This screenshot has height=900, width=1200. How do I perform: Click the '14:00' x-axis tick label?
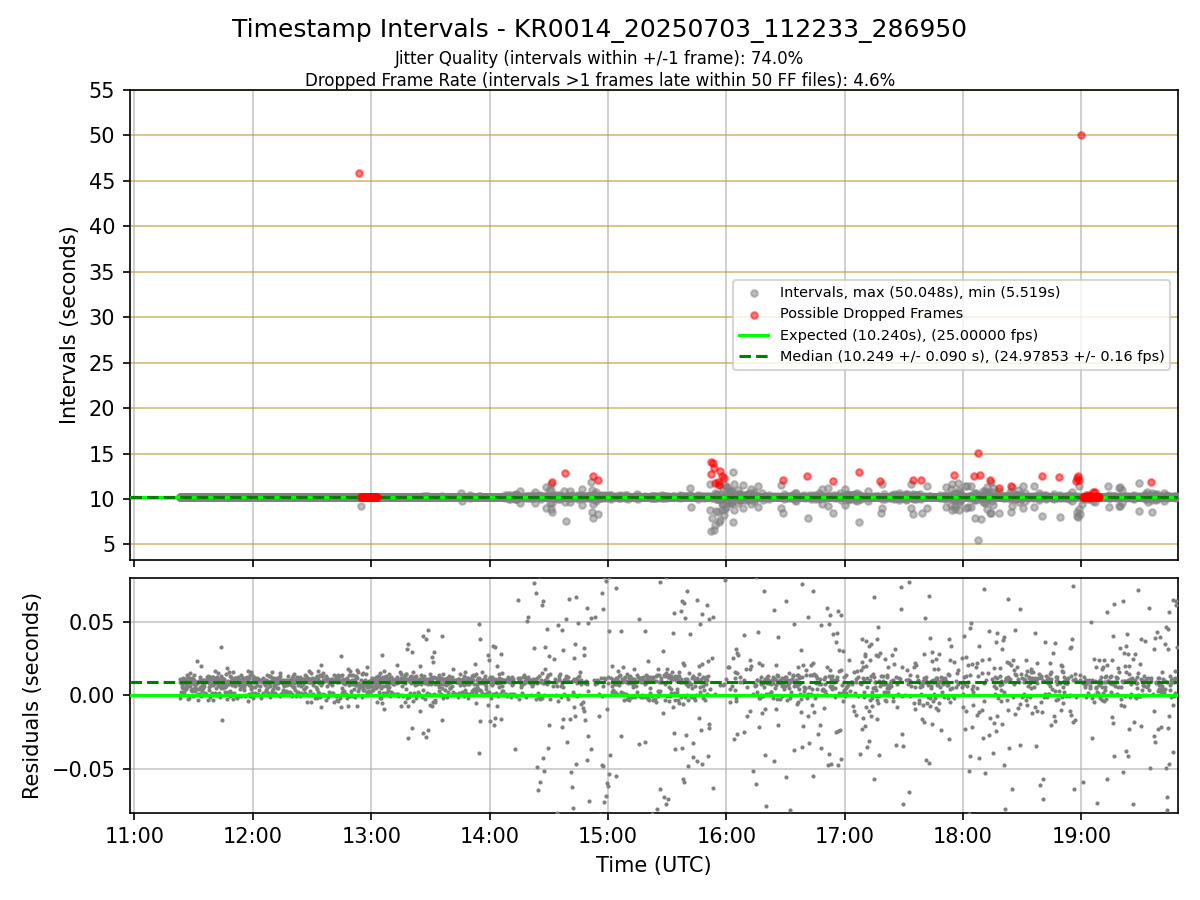point(489,834)
